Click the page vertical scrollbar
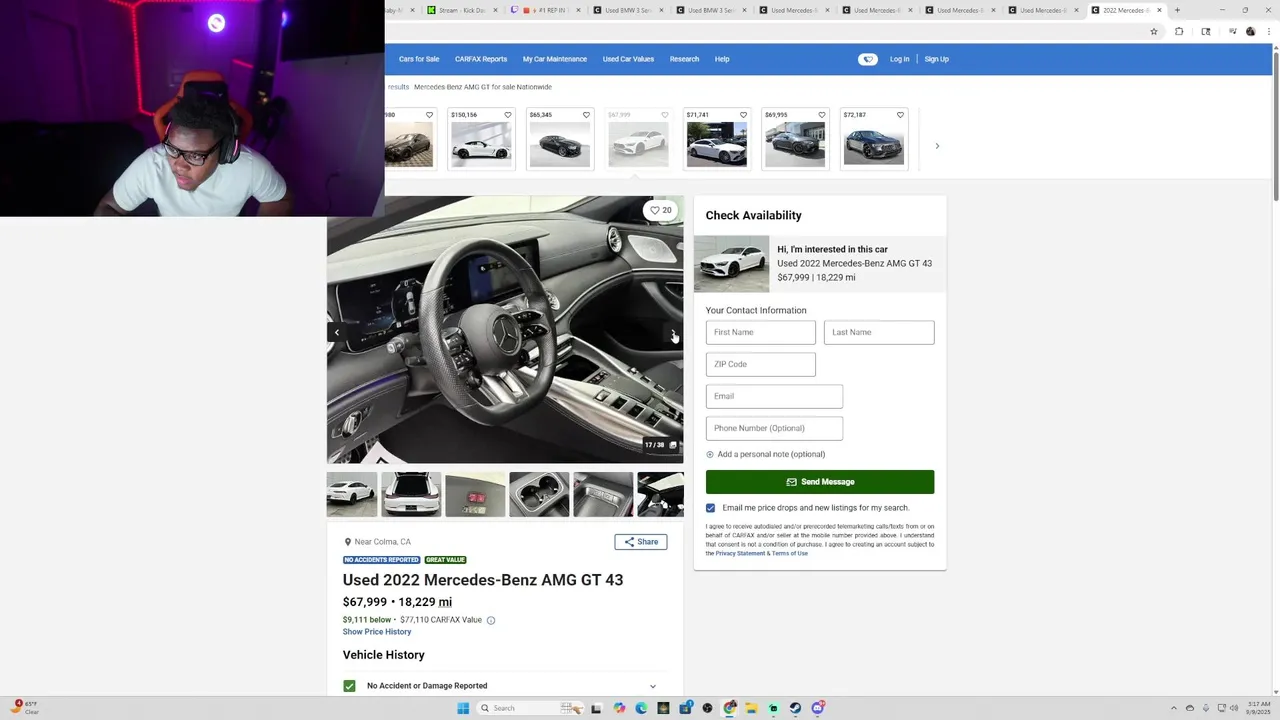1280x720 pixels. [1274, 126]
